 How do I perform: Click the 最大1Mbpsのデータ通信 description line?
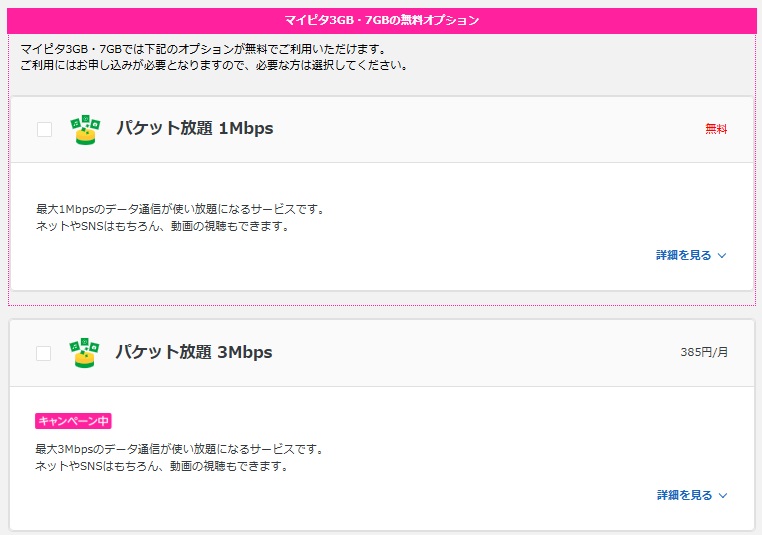click(181, 209)
